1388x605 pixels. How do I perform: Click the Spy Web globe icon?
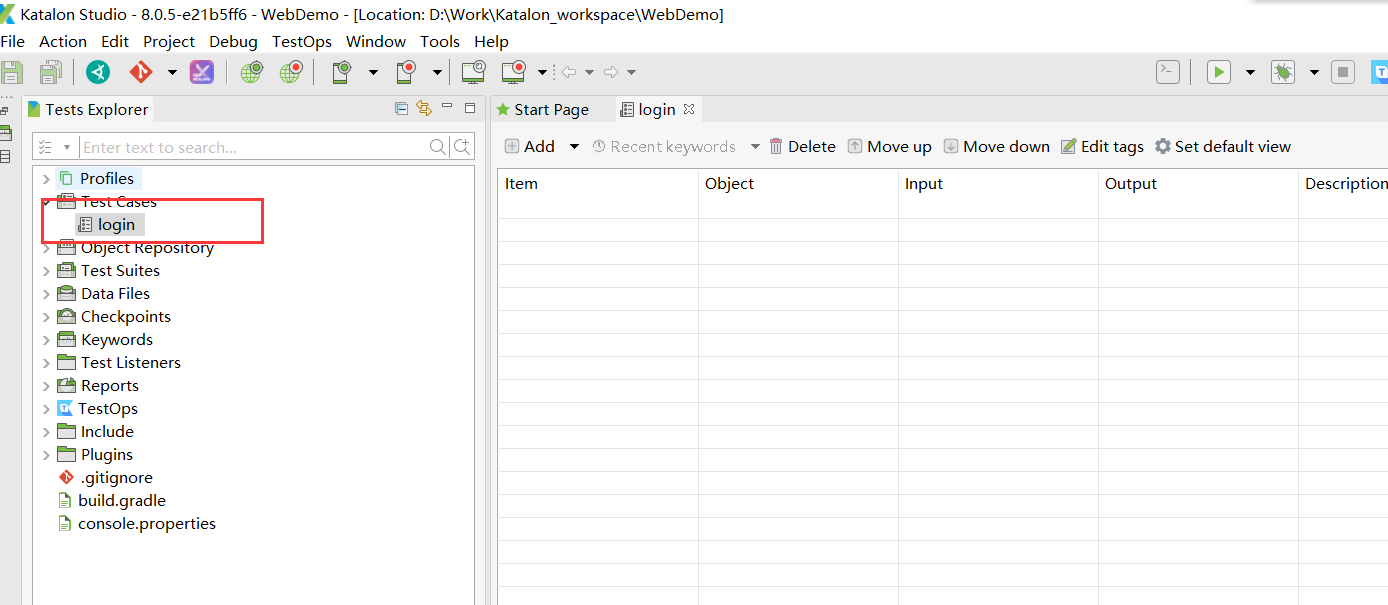[251, 72]
